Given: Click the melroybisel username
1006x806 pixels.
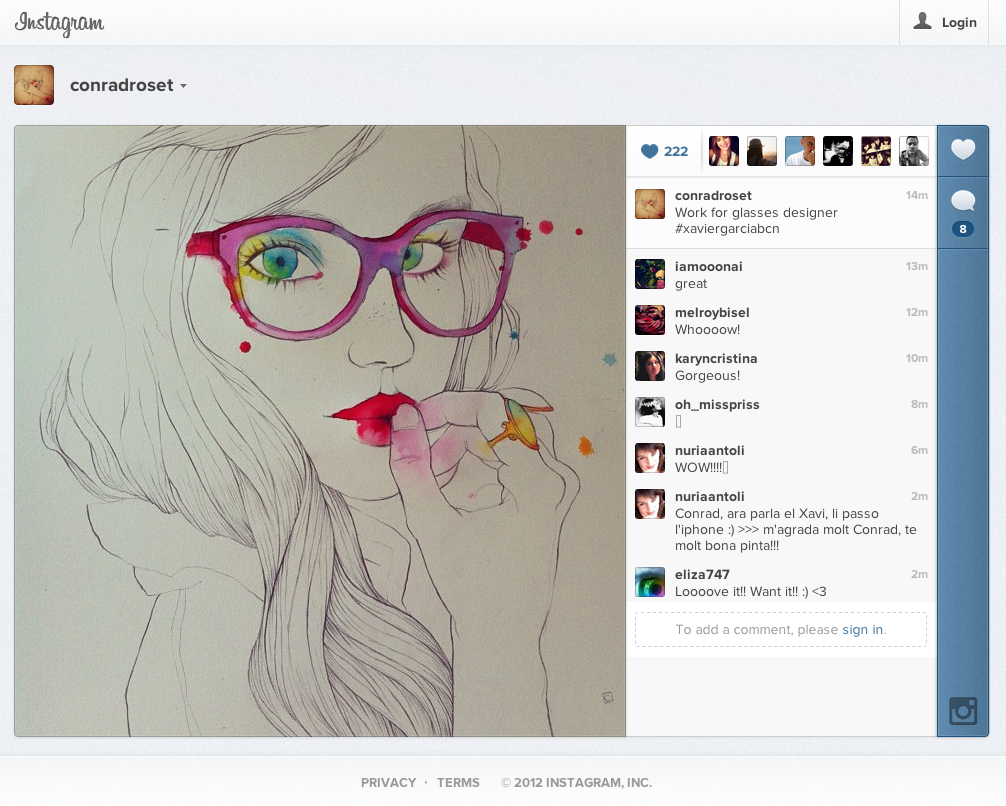Looking at the screenshot, I should pos(712,313).
